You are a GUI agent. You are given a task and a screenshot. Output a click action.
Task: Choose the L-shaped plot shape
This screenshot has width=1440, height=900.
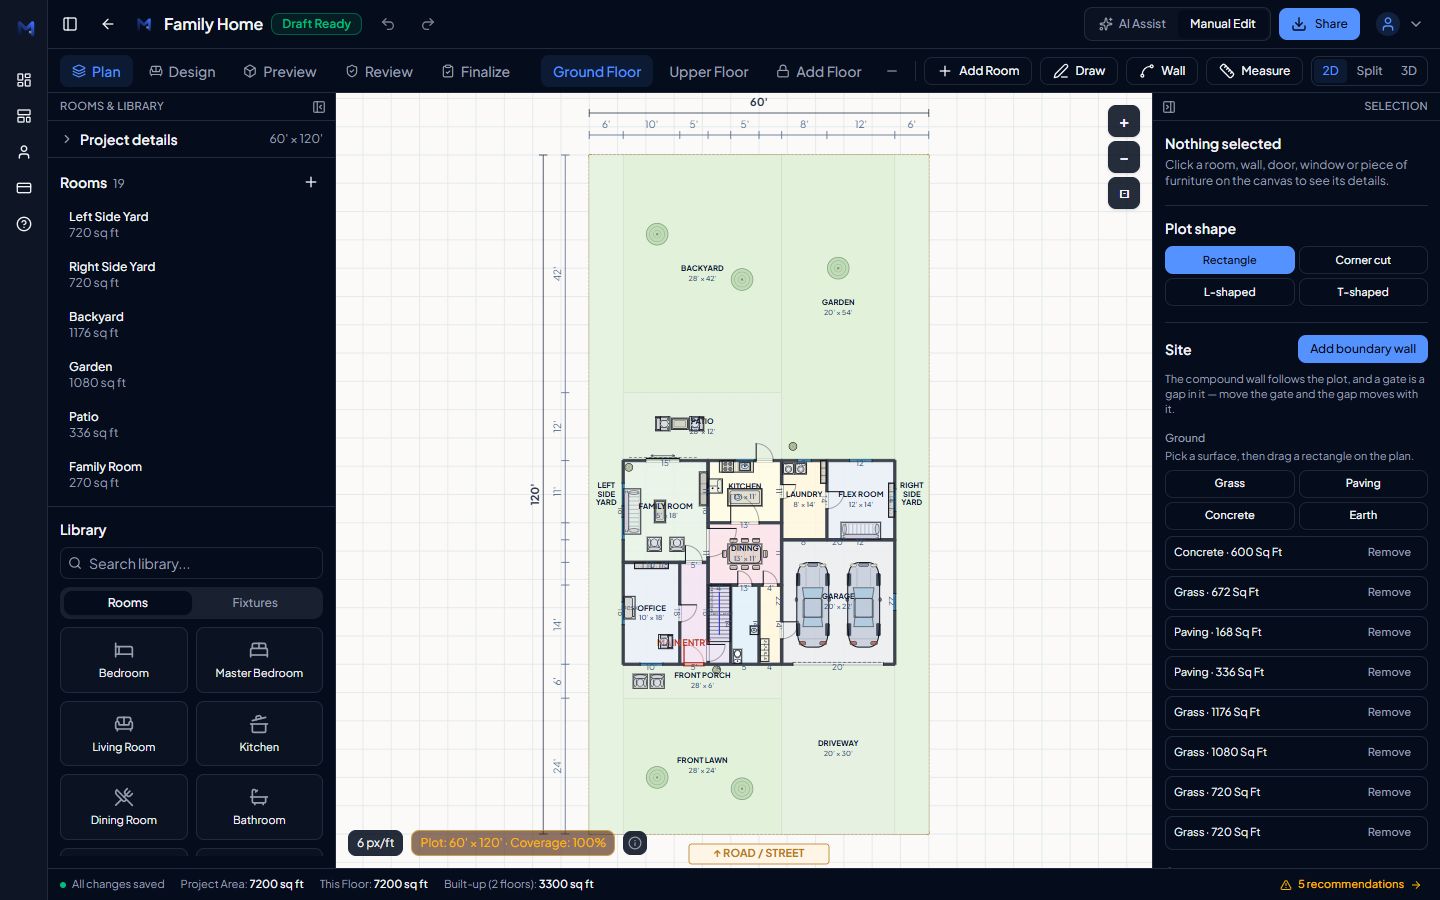[x=1230, y=292]
